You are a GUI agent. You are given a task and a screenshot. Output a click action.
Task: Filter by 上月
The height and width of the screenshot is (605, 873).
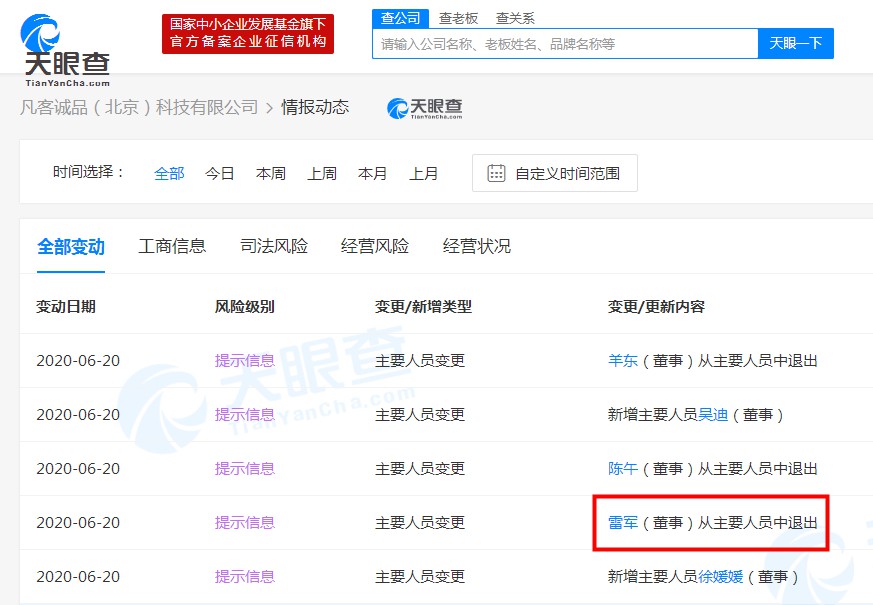coord(423,174)
